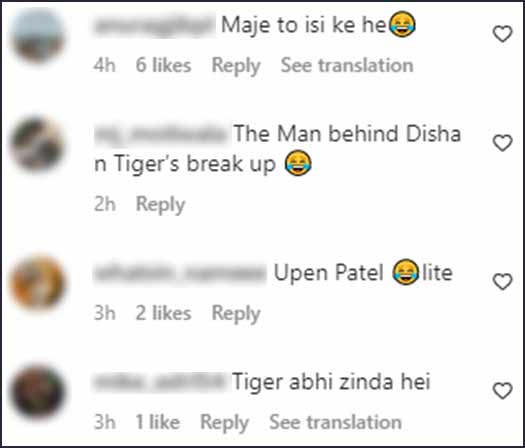The width and height of the screenshot is (525, 448).
Task: Reply to the Upen Patel lite comment
Action: (236, 314)
